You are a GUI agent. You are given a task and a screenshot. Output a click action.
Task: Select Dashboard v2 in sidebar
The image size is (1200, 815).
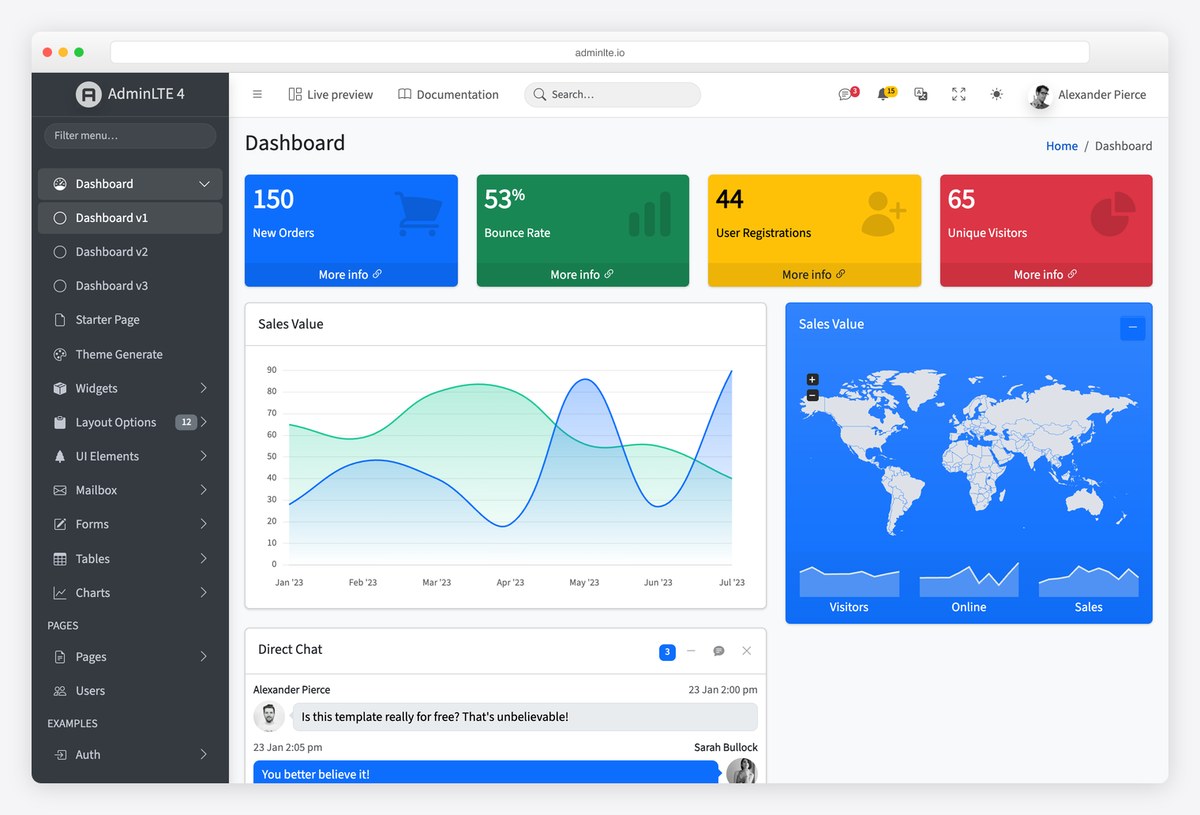[130, 252]
